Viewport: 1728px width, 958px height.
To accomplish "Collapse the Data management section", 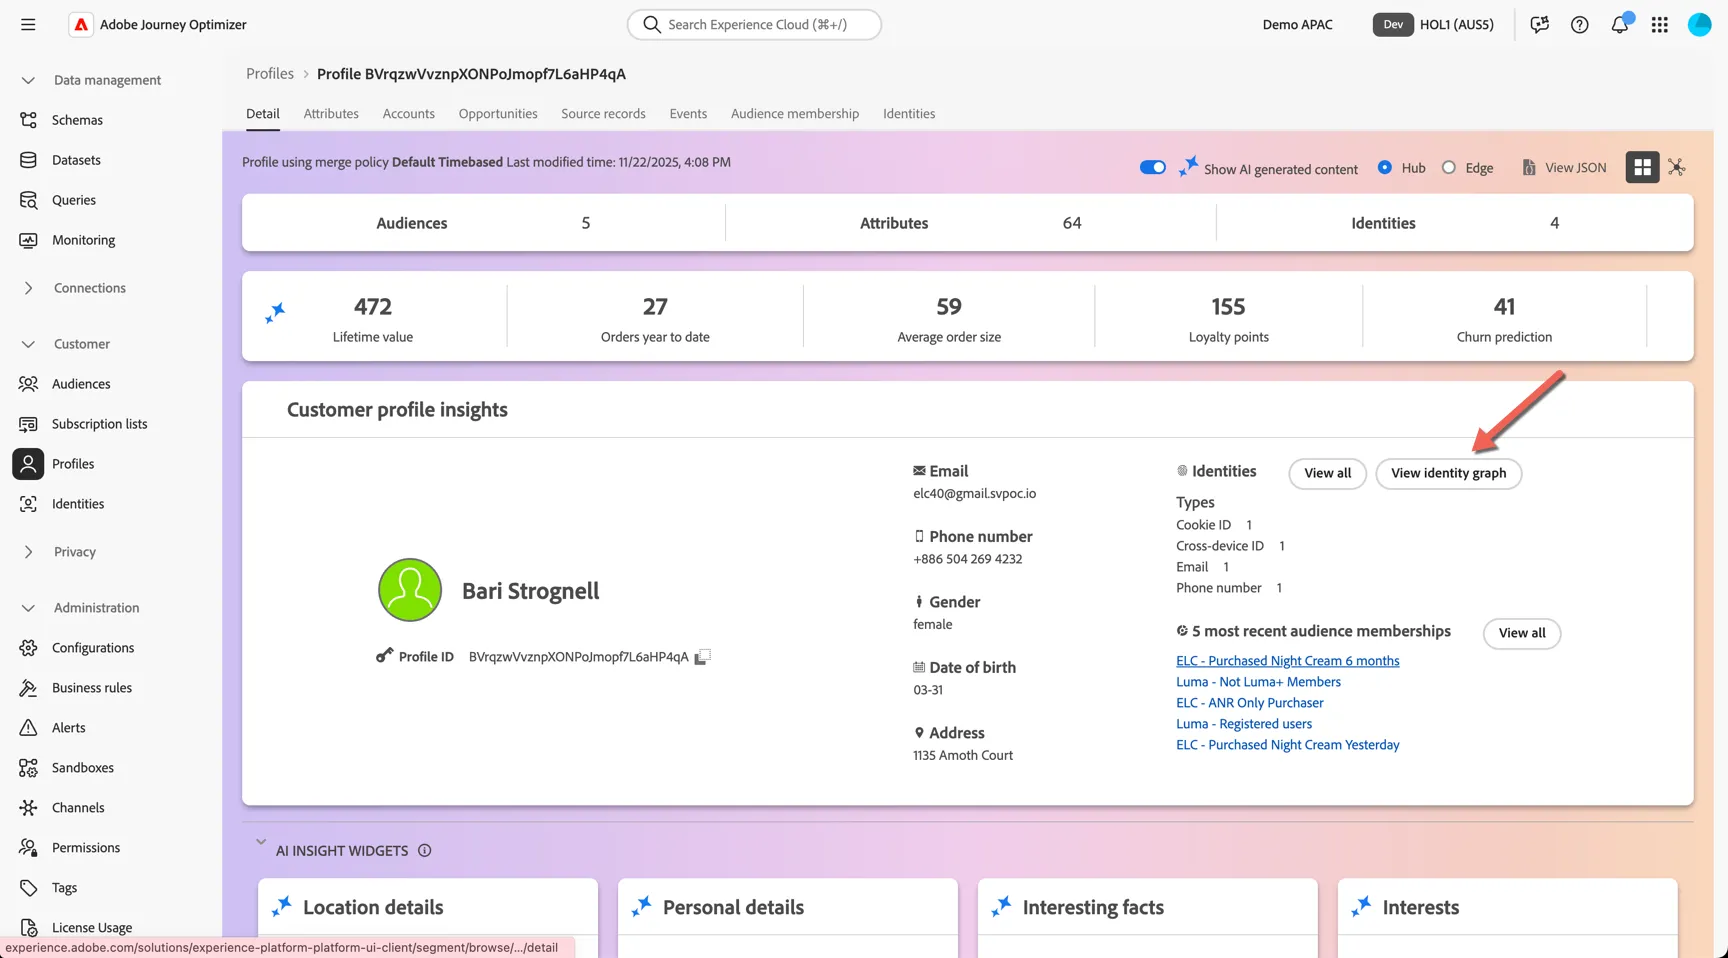I will pyautogui.click(x=28, y=80).
